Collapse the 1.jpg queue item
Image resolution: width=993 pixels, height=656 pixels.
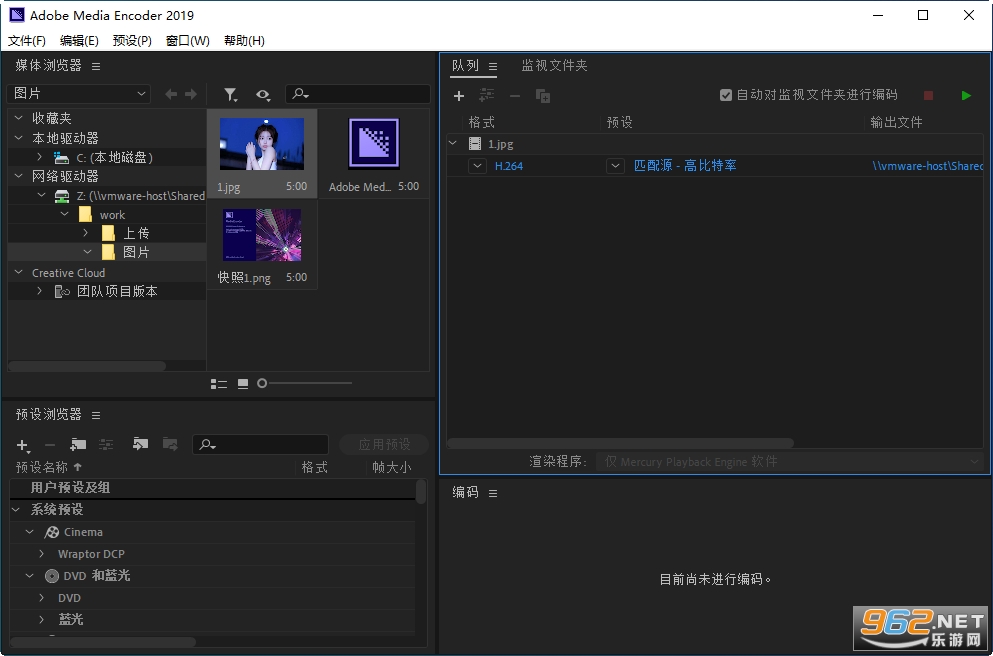[453, 143]
